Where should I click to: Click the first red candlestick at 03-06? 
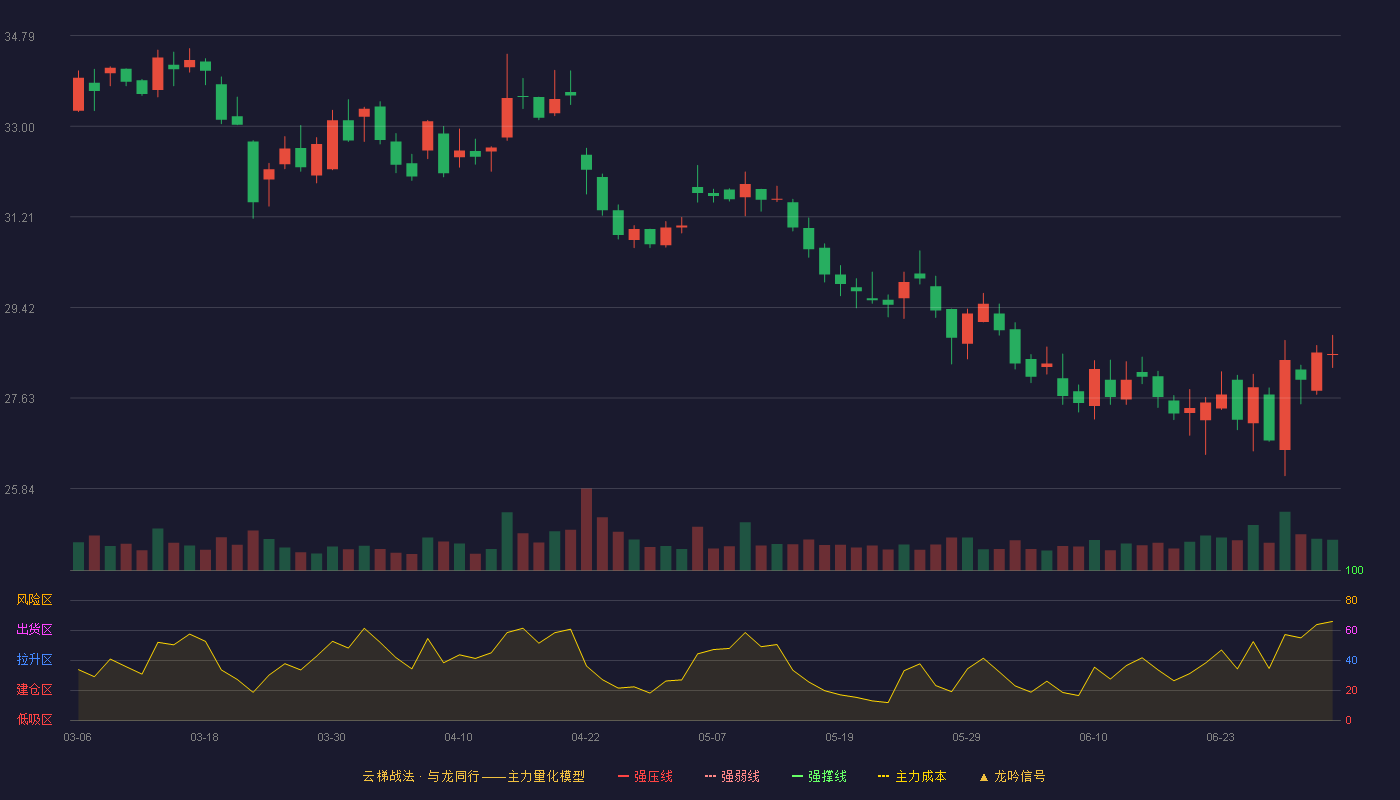coord(78,93)
